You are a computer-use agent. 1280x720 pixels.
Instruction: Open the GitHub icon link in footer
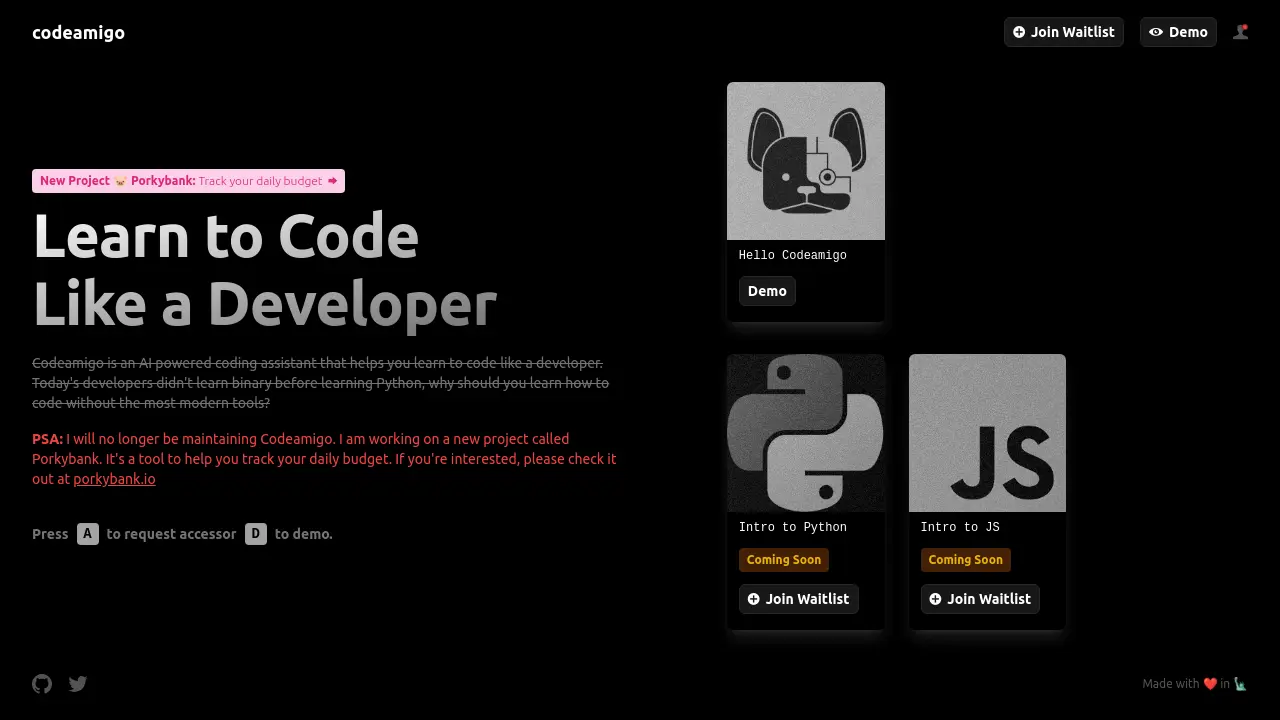[42, 684]
